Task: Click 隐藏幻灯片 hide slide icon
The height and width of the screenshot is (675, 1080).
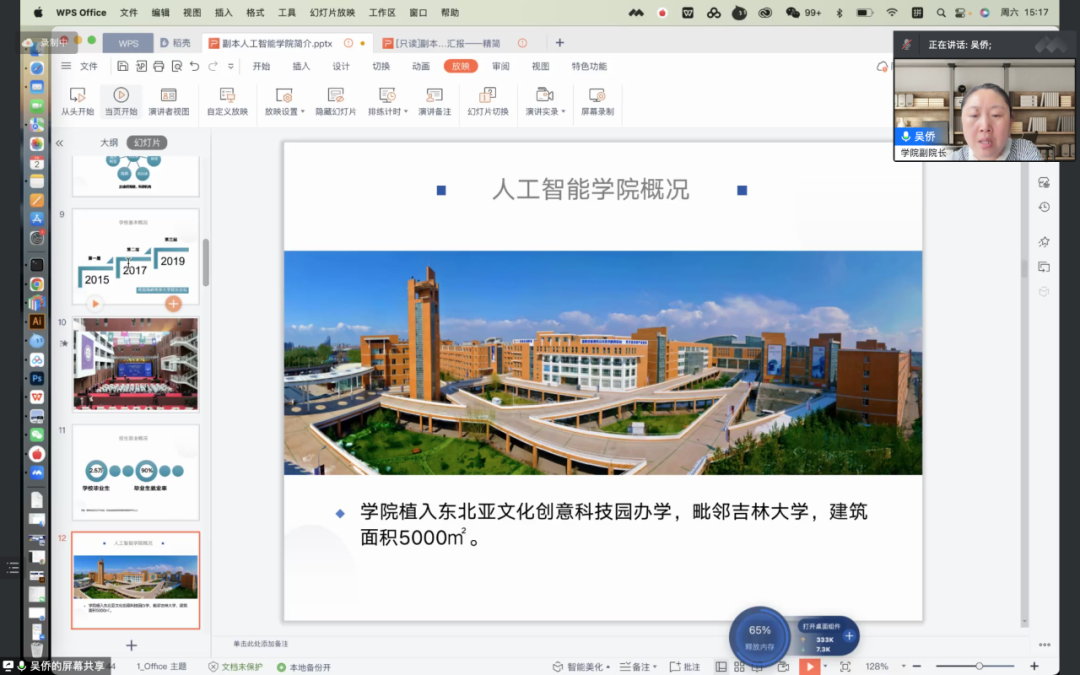Action: (336, 95)
